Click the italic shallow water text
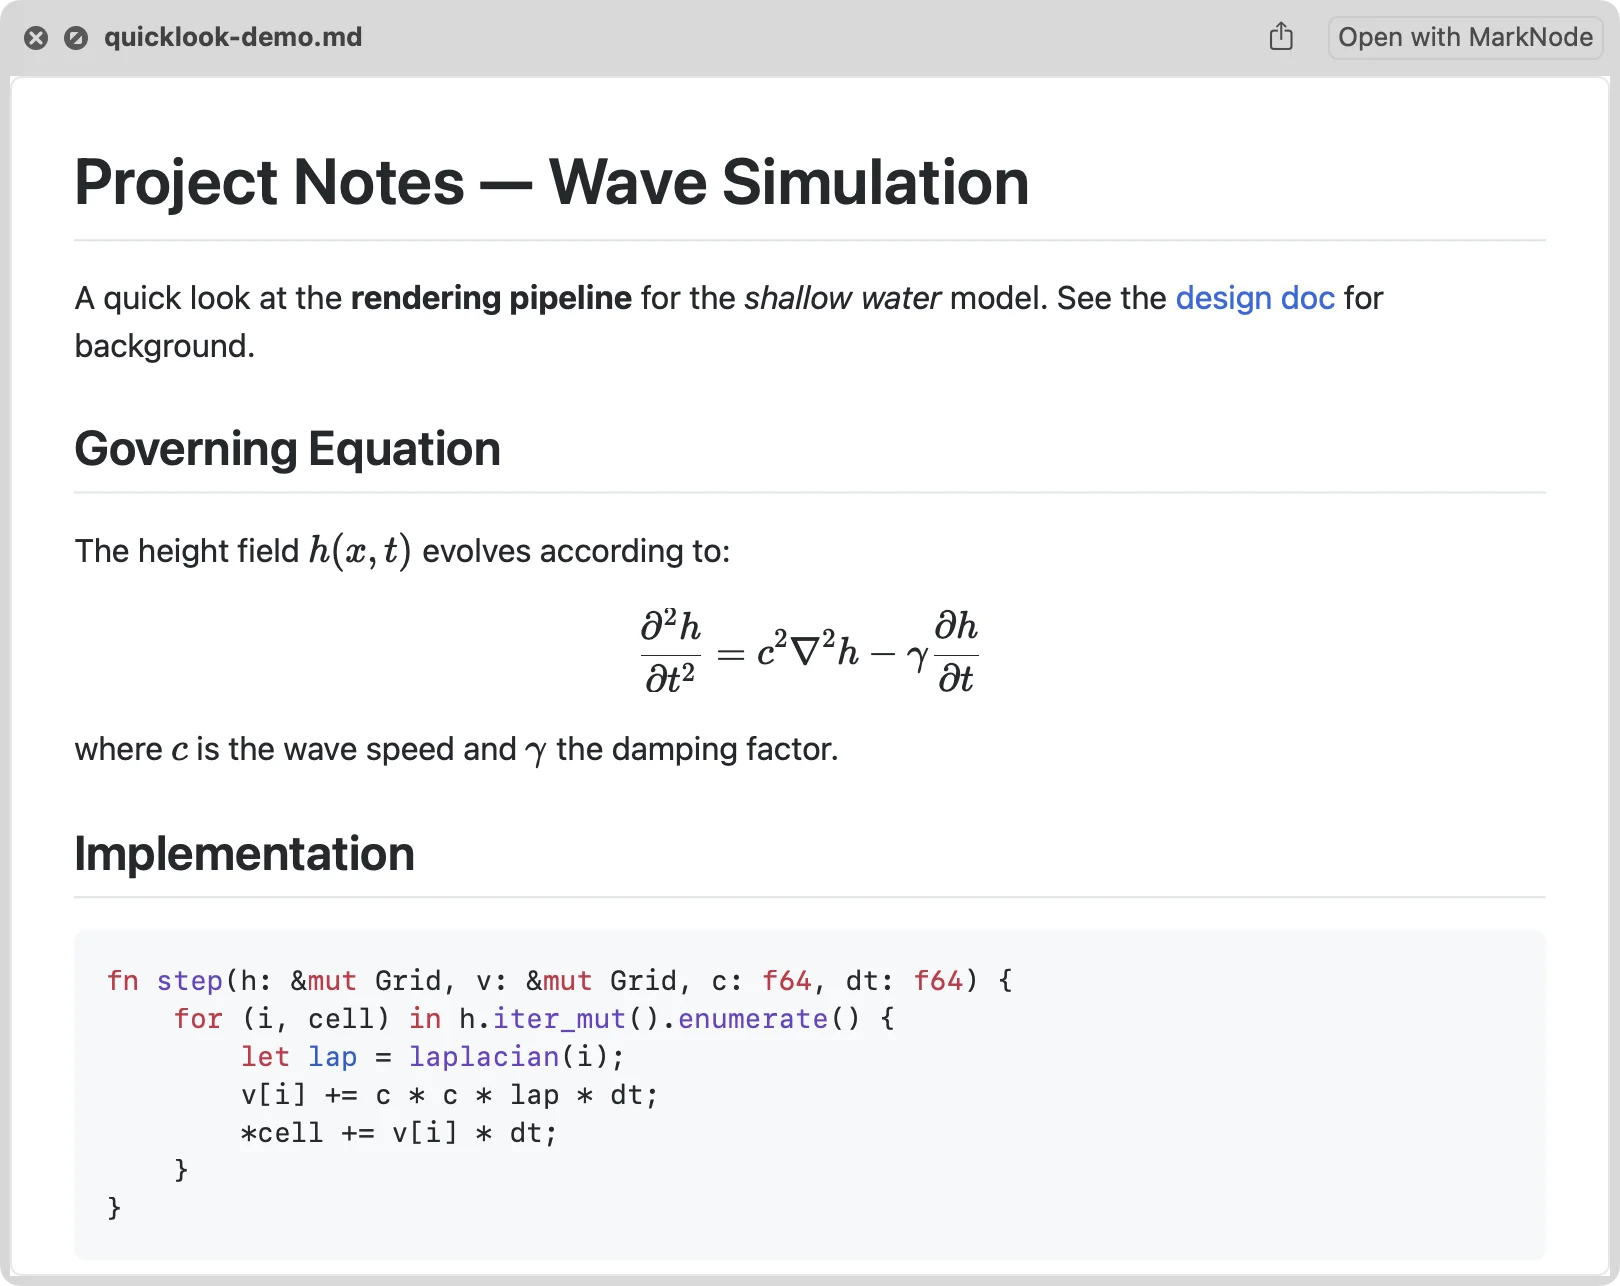The height and width of the screenshot is (1286, 1620). click(842, 298)
